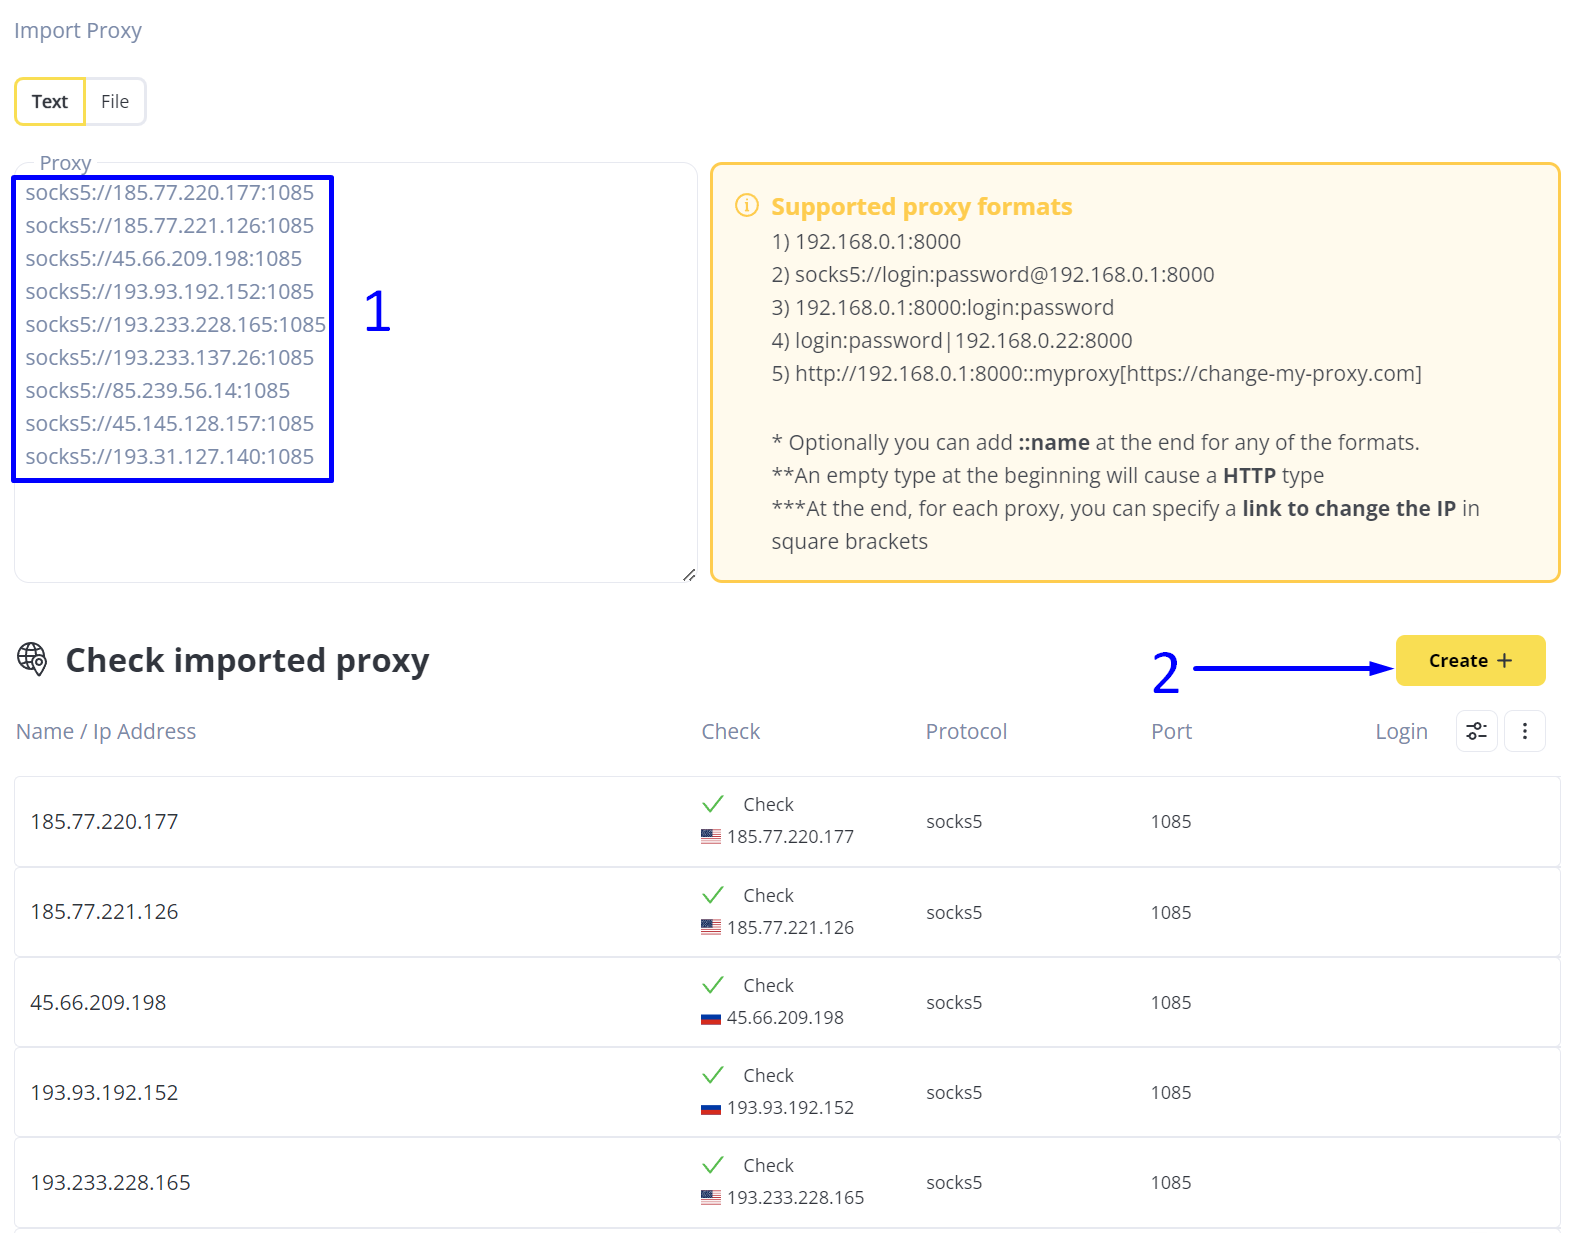This screenshot has width=1584, height=1233.
Task: Click the info icon beside Supported proxy formats
Action: [746, 206]
